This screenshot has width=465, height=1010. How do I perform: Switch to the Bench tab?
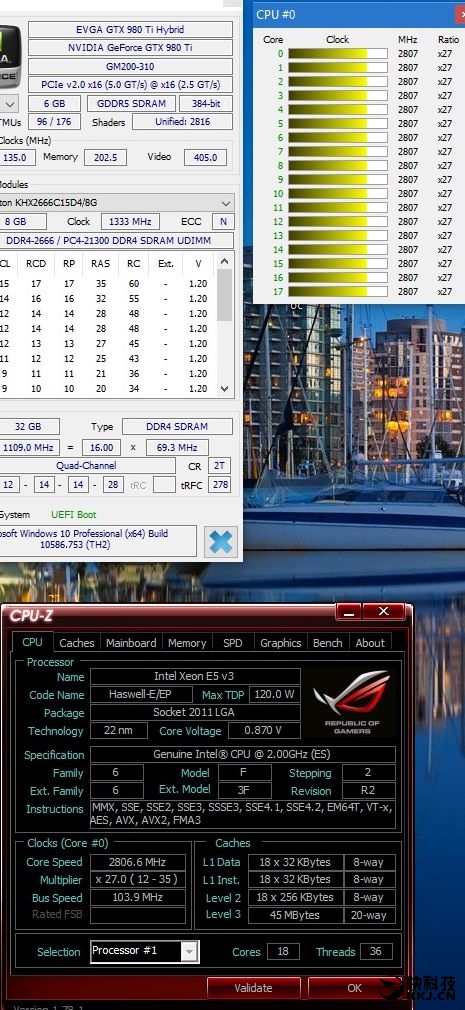[x=327, y=642]
